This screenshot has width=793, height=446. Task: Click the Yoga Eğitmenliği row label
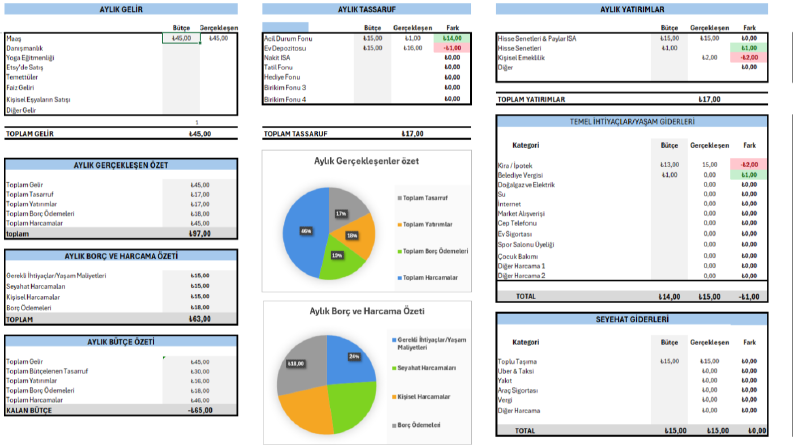click(30, 58)
